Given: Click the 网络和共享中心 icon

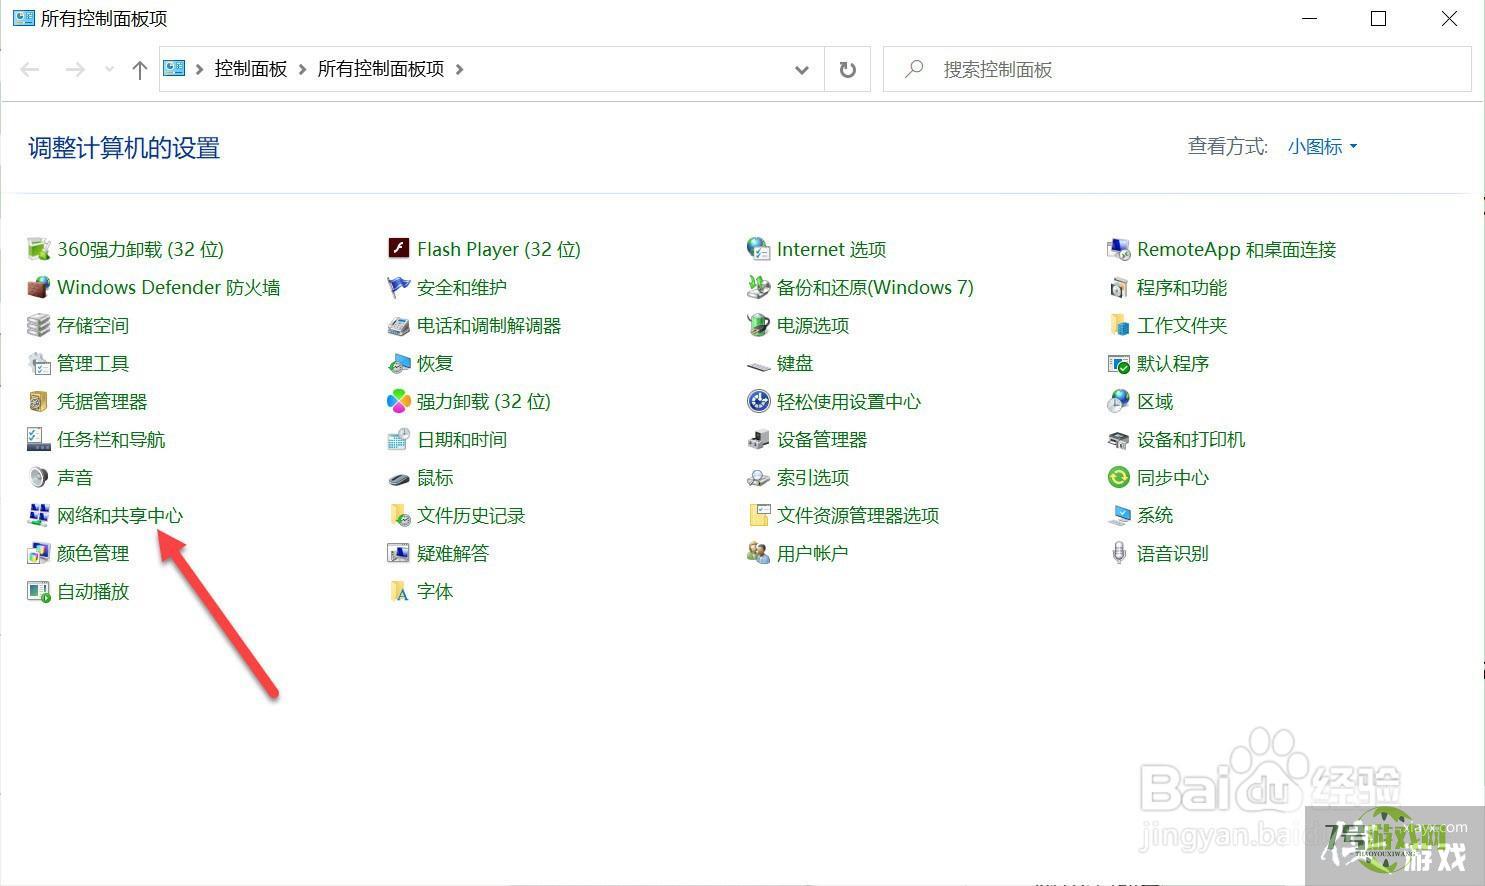Looking at the screenshot, I should click(x=38, y=515).
